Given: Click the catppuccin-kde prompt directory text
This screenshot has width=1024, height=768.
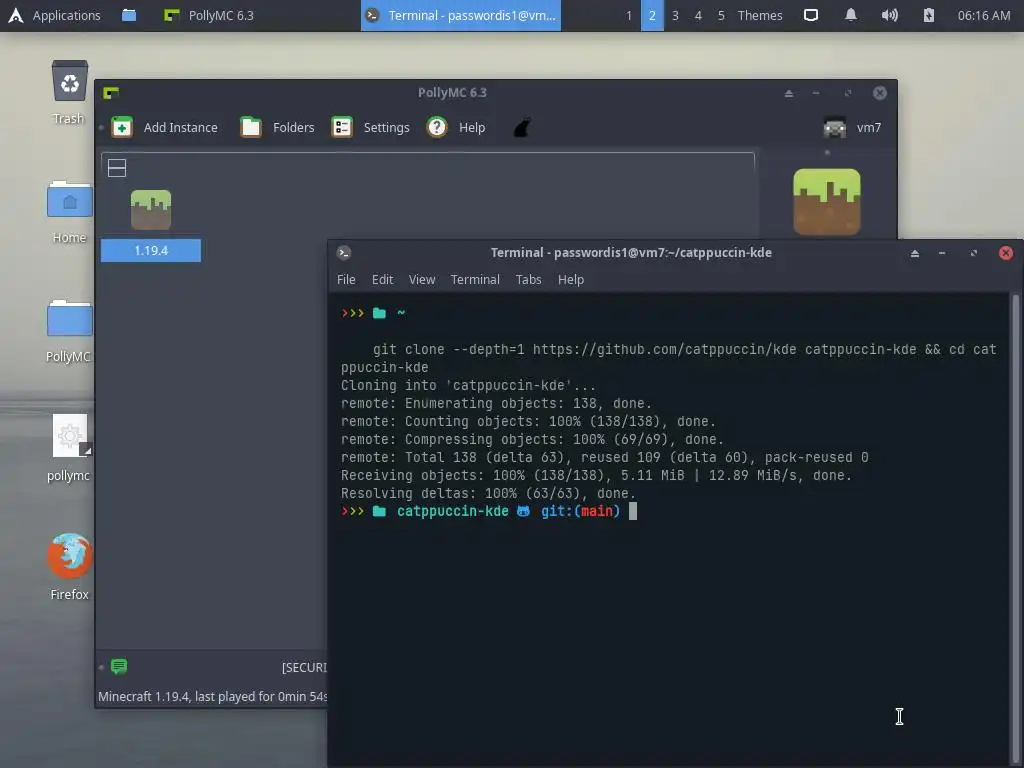Looking at the screenshot, I should coord(453,511).
